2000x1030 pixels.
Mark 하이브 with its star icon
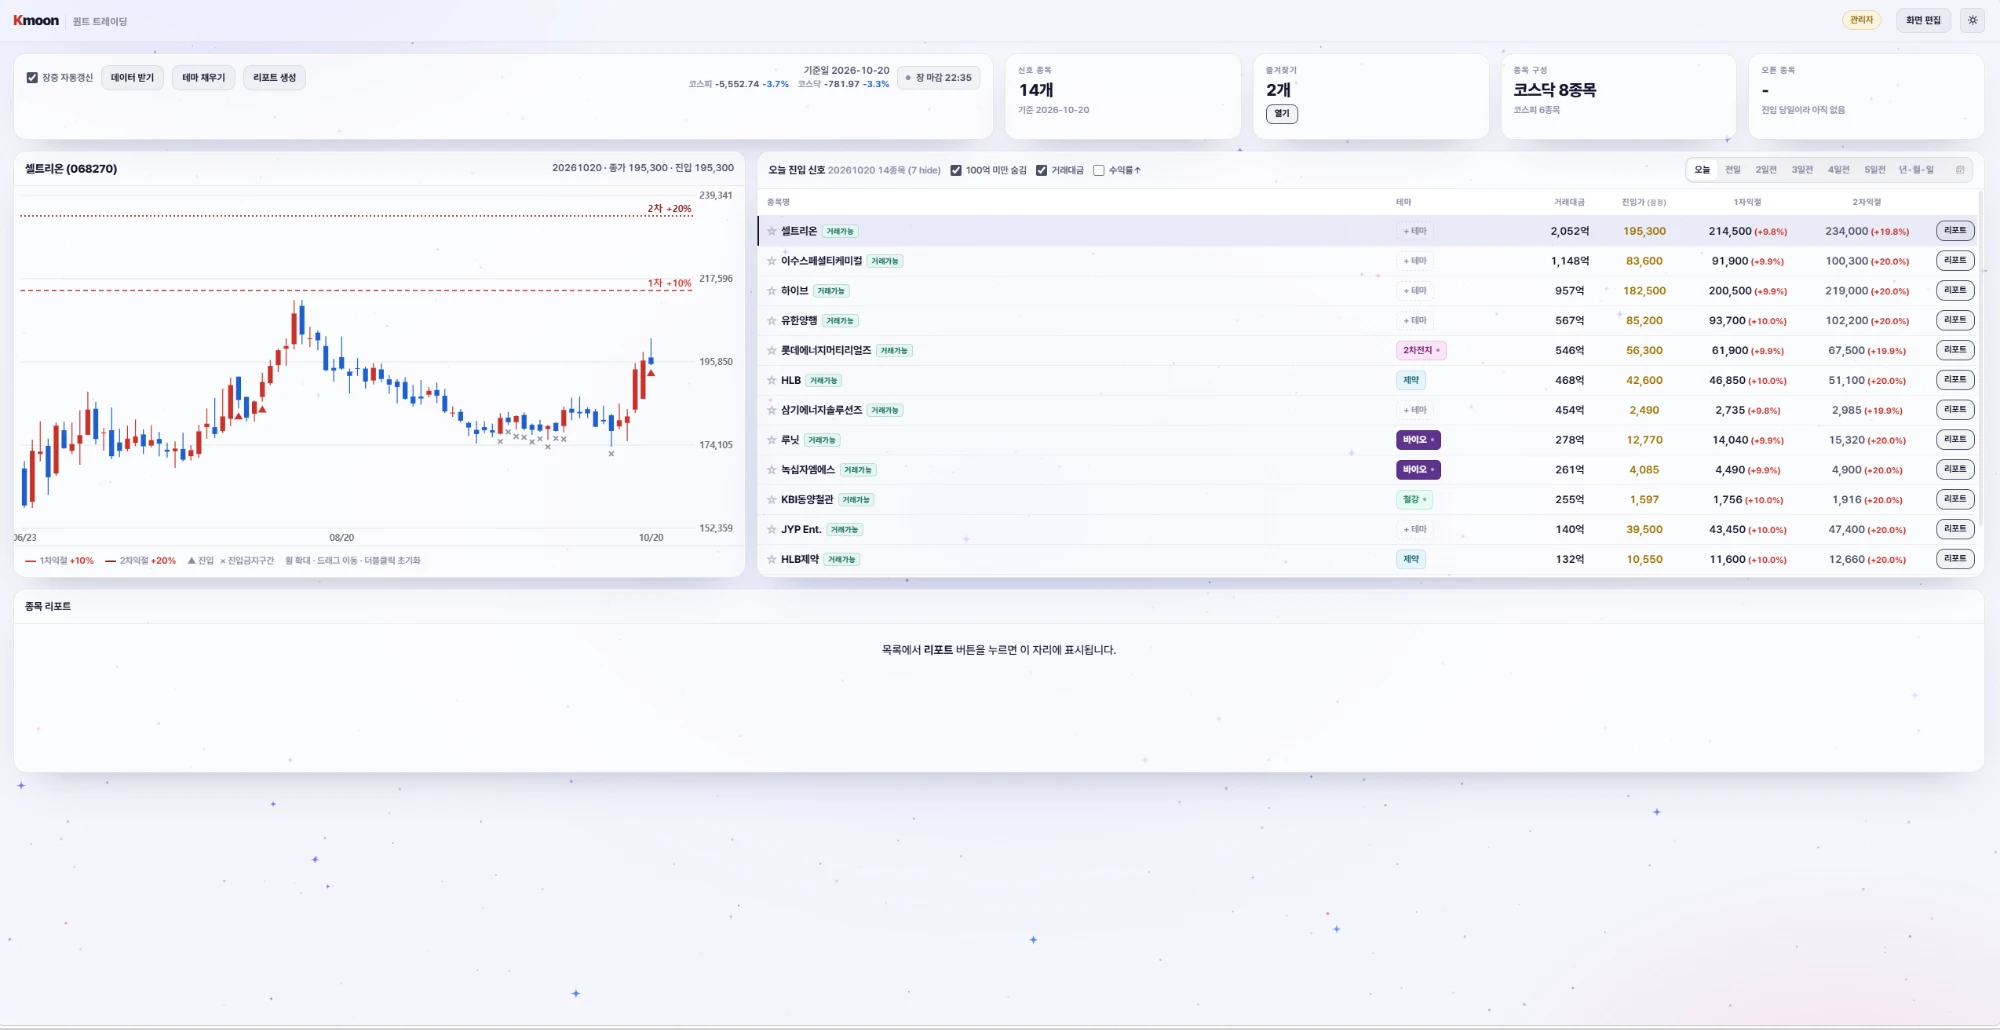coord(771,291)
